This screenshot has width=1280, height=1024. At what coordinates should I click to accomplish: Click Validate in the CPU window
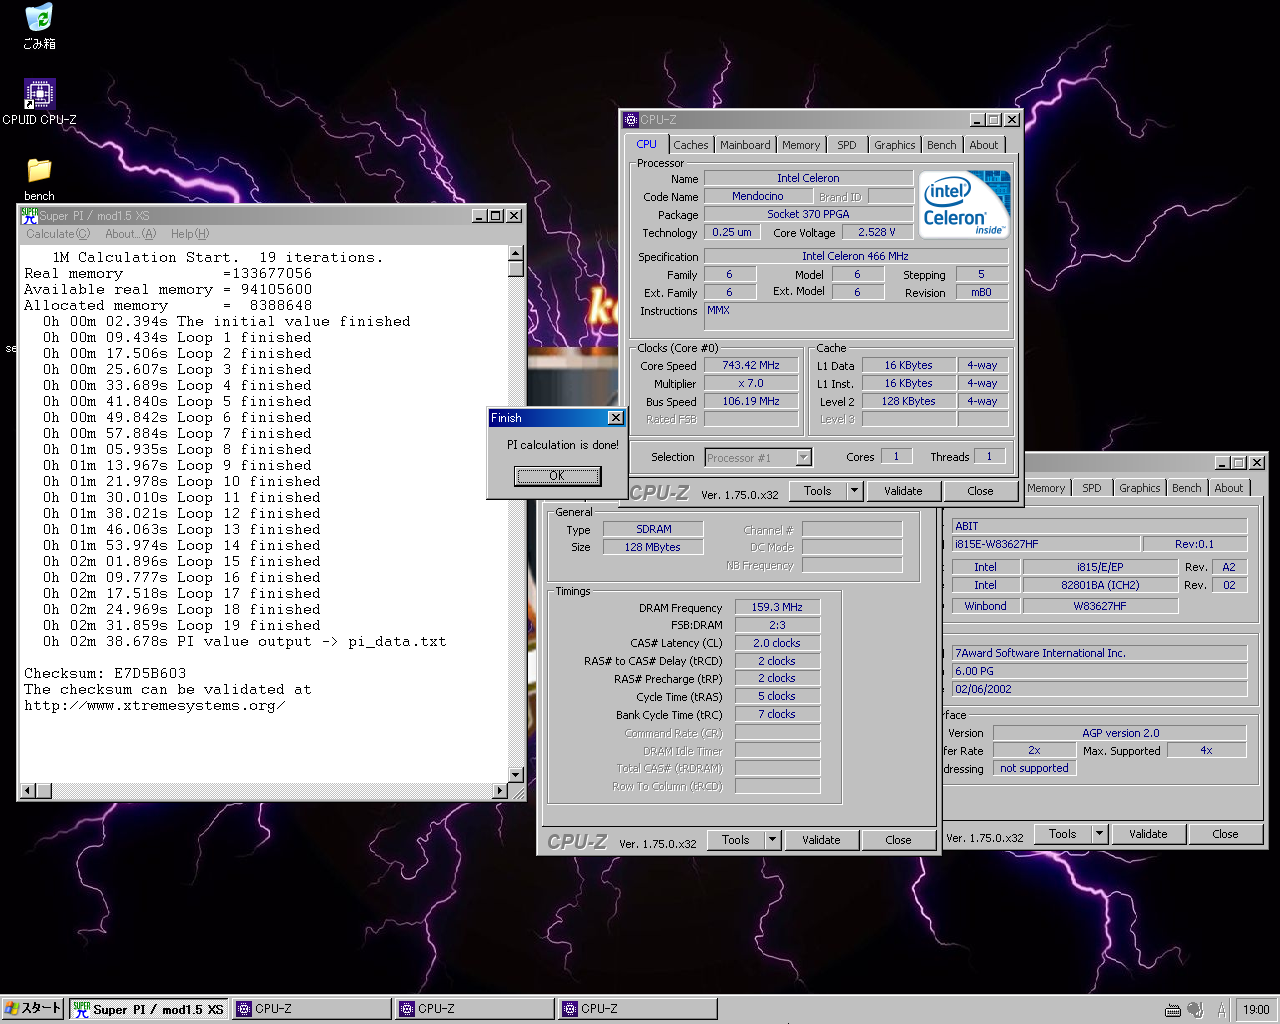pyautogui.click(x=903, y=491)
